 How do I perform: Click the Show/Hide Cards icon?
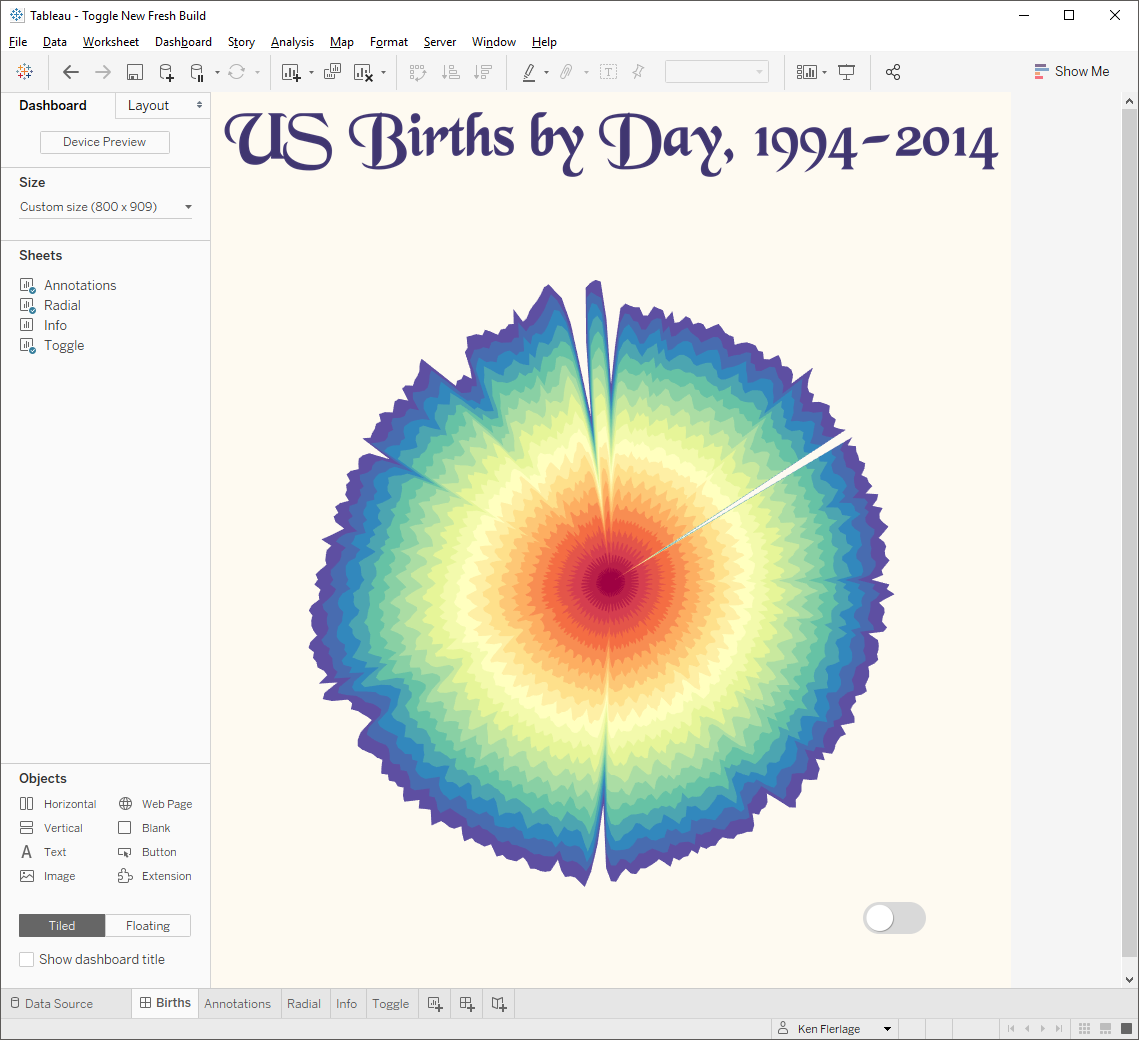(806, 72)
